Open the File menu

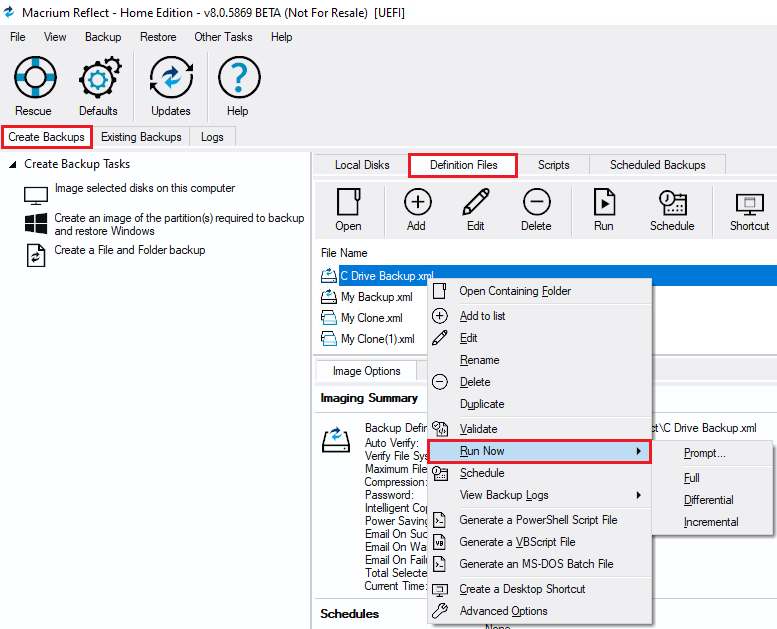pyautogui.click(x=18, y=37)
